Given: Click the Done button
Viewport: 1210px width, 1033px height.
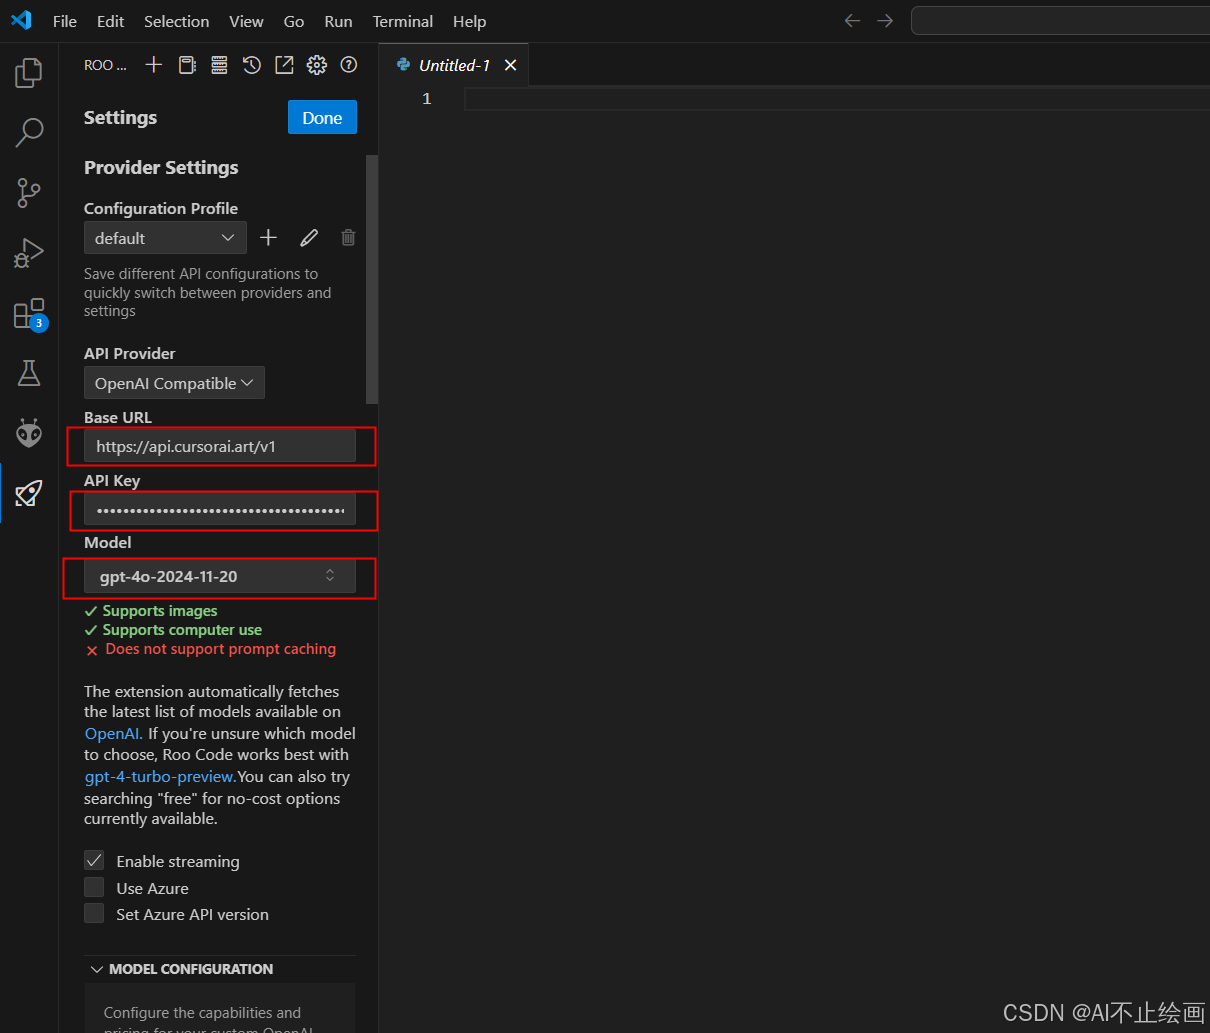Looking at the screenshot, I should pos(322,117).
